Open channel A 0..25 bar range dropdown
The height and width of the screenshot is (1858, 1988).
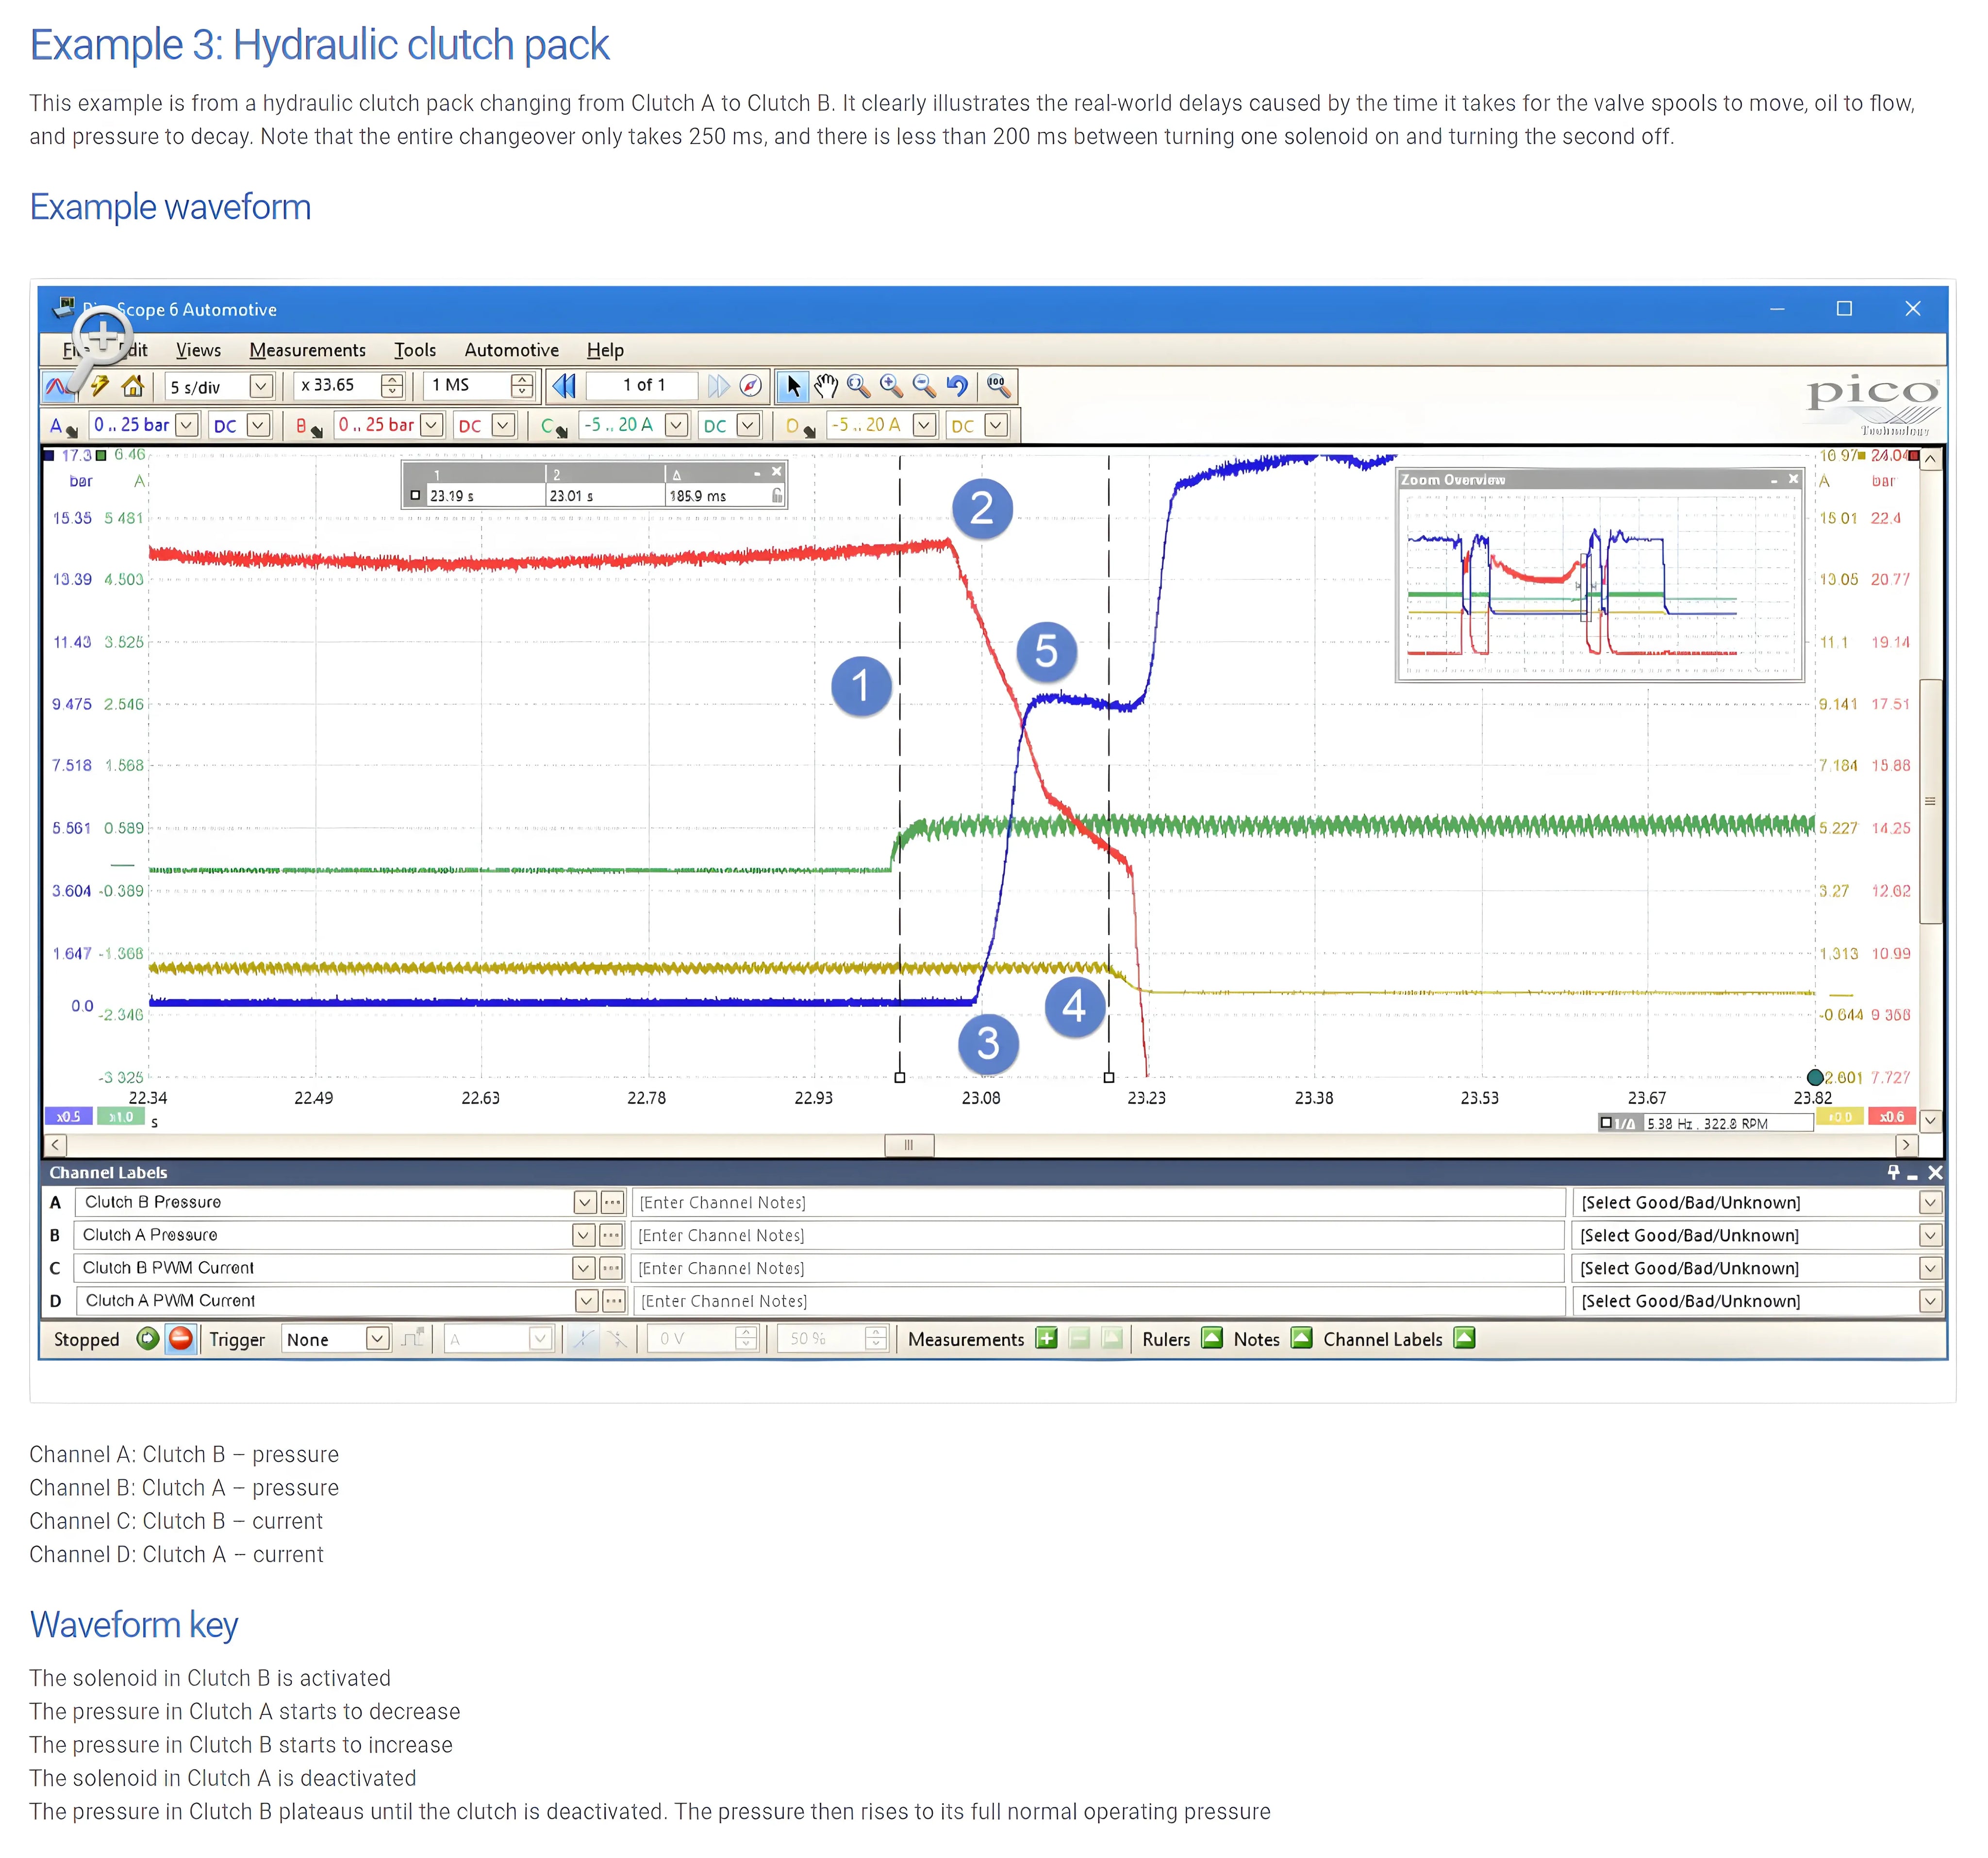point(186,425)
